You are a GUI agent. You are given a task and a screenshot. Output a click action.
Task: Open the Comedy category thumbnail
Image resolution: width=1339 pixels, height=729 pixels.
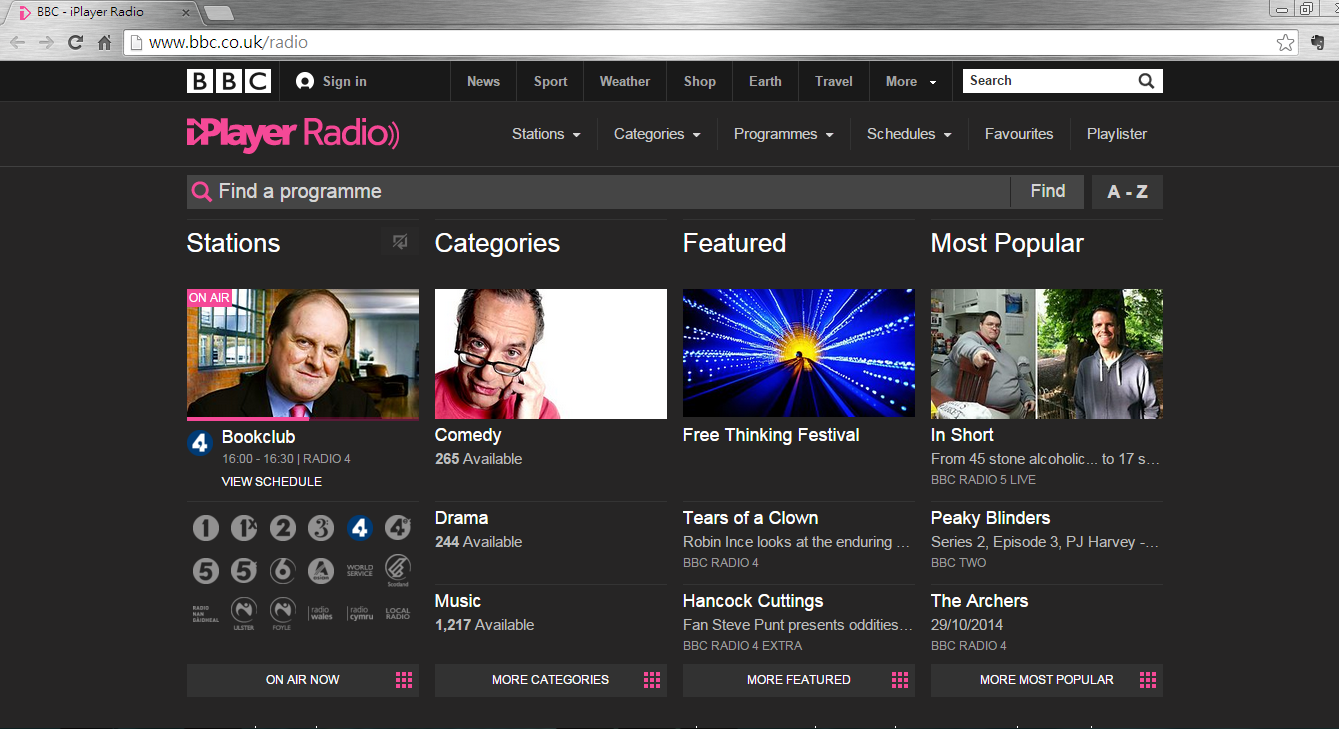551,354
